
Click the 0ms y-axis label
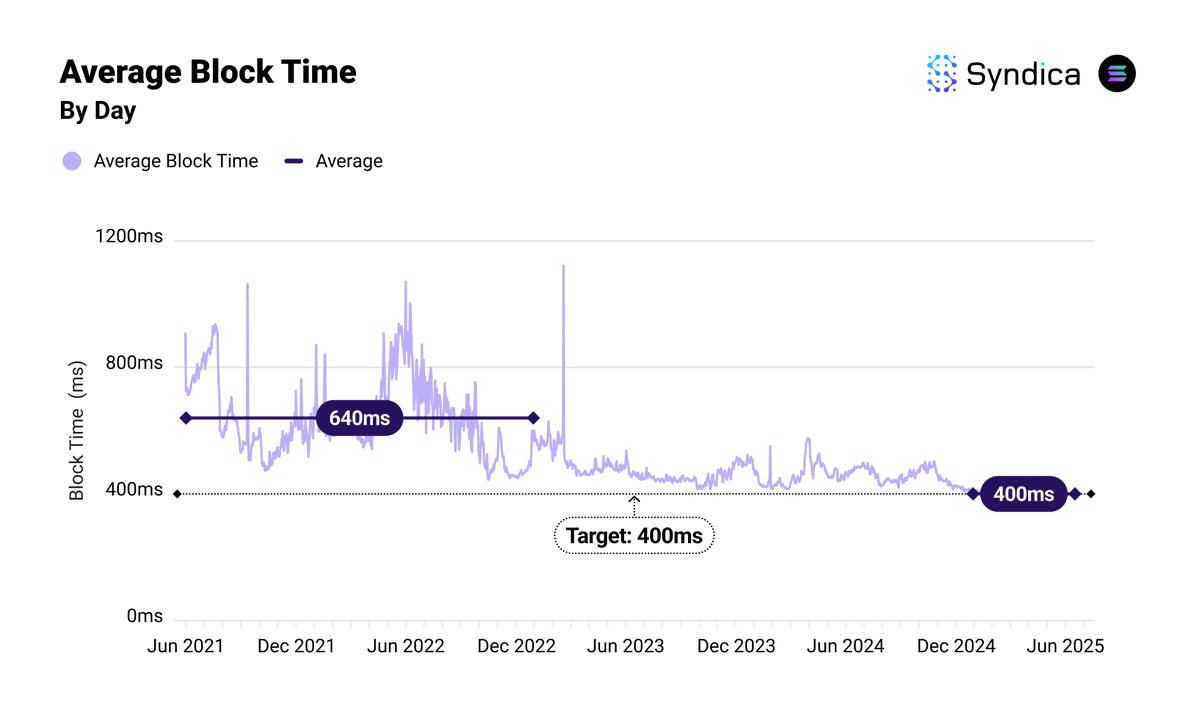pos(145,617)
